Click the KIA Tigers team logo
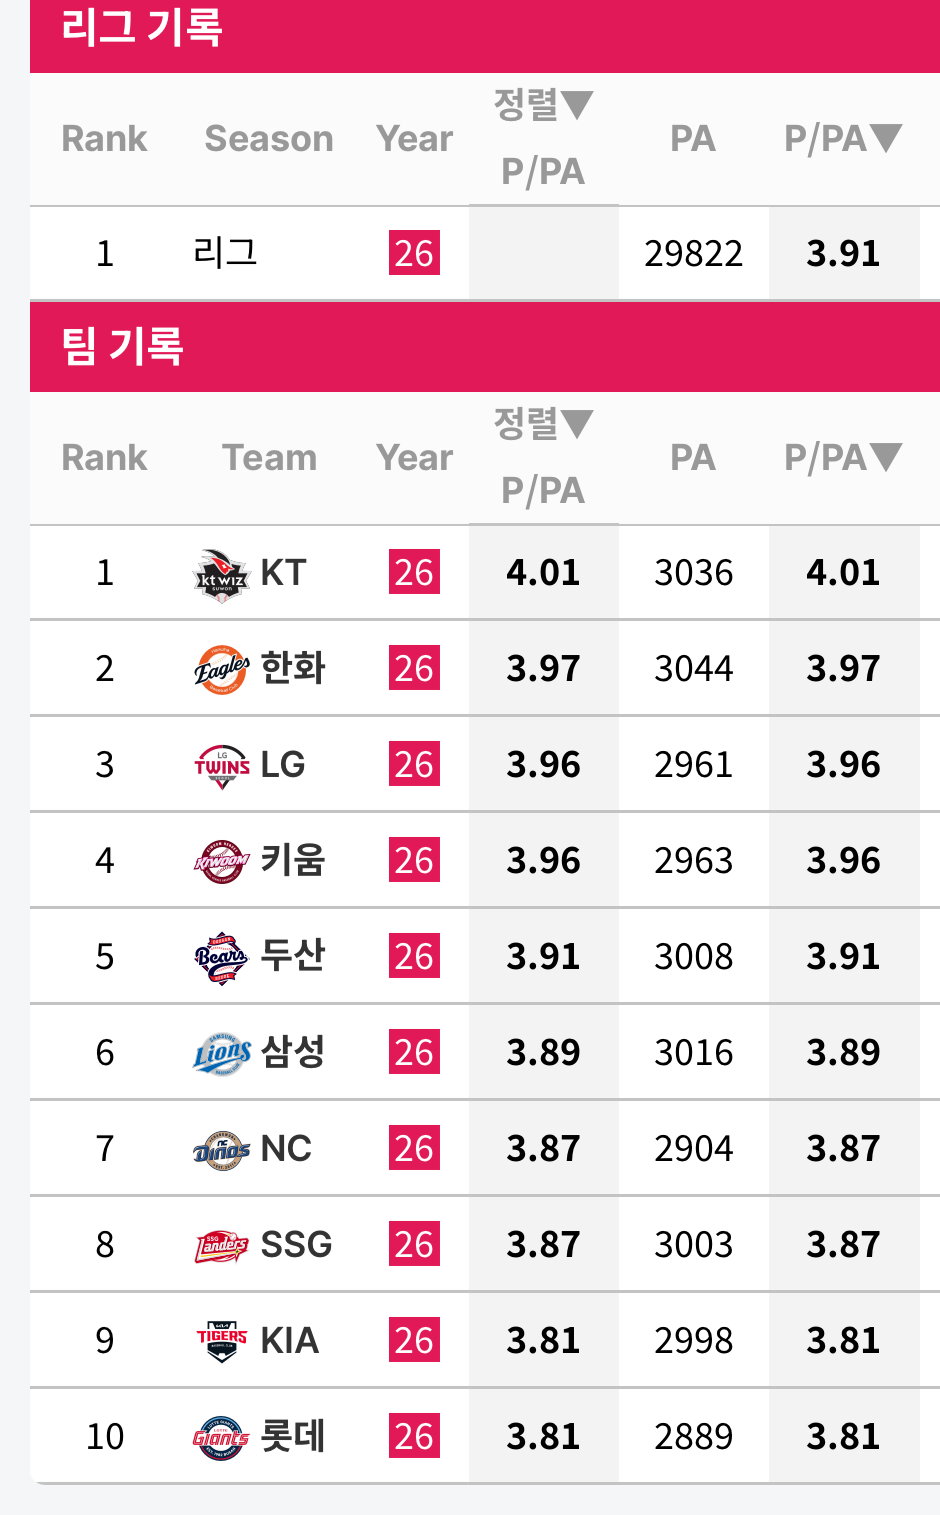This screenshot has height=1515, width=940. pos(221,1341)
